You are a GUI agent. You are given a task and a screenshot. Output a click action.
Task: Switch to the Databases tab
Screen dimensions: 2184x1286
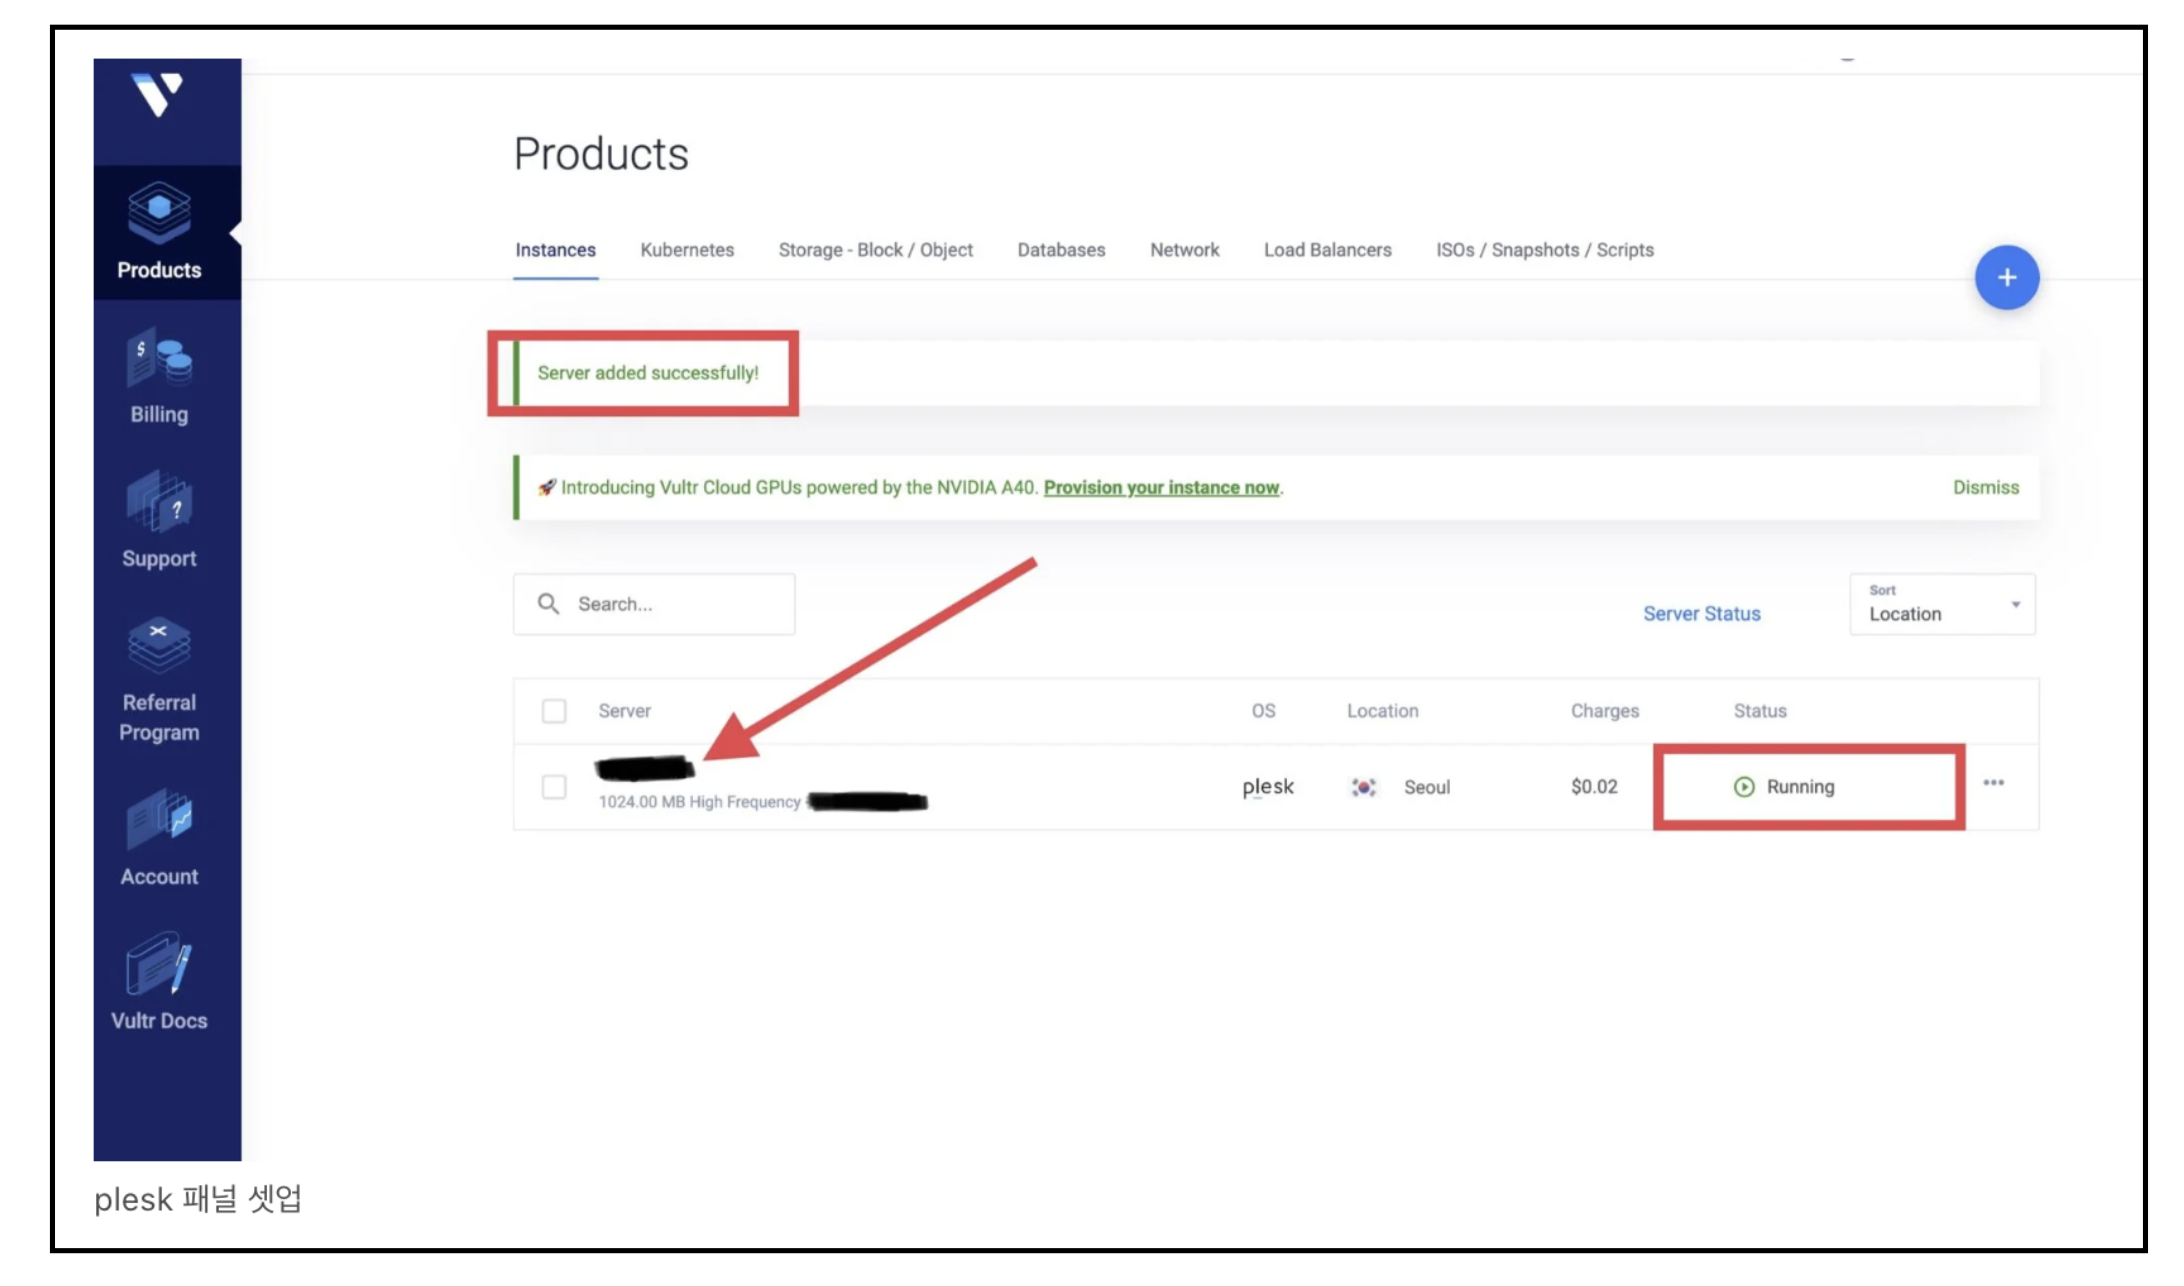[1061, 250]
